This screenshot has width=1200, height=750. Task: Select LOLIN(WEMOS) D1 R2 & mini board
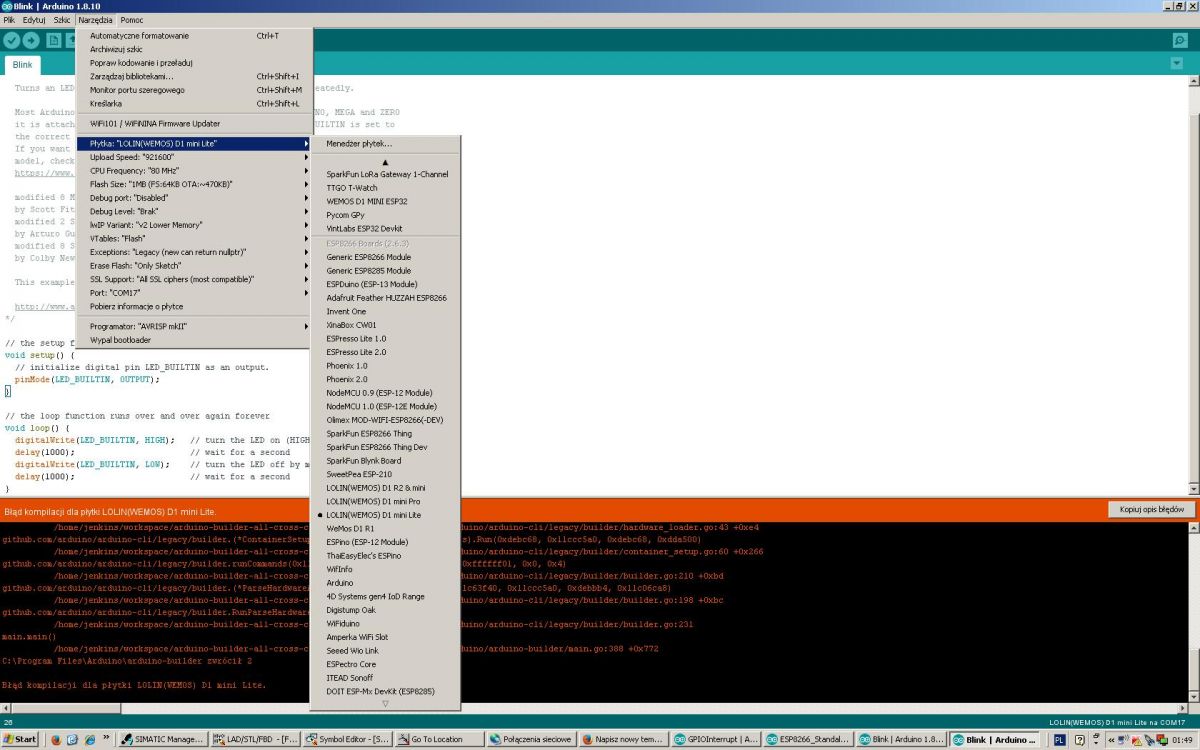[x=386, y=488]
